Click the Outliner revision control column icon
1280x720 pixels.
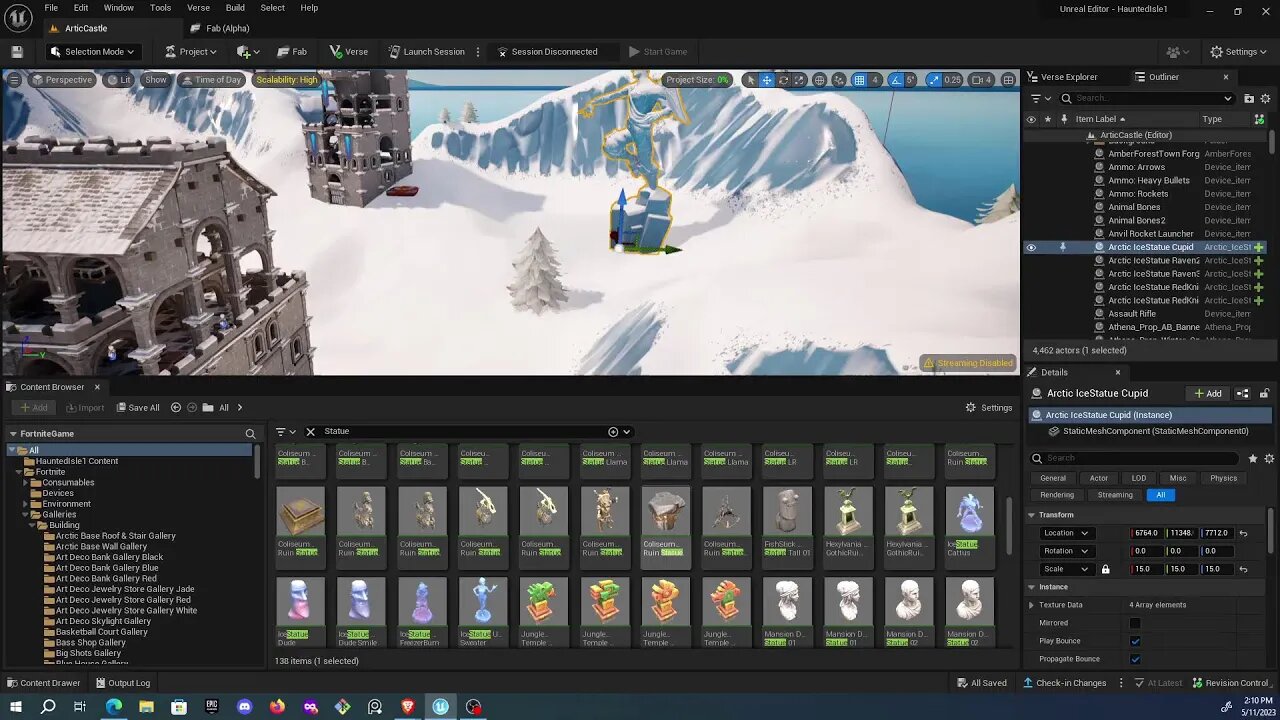point(1259,119)
